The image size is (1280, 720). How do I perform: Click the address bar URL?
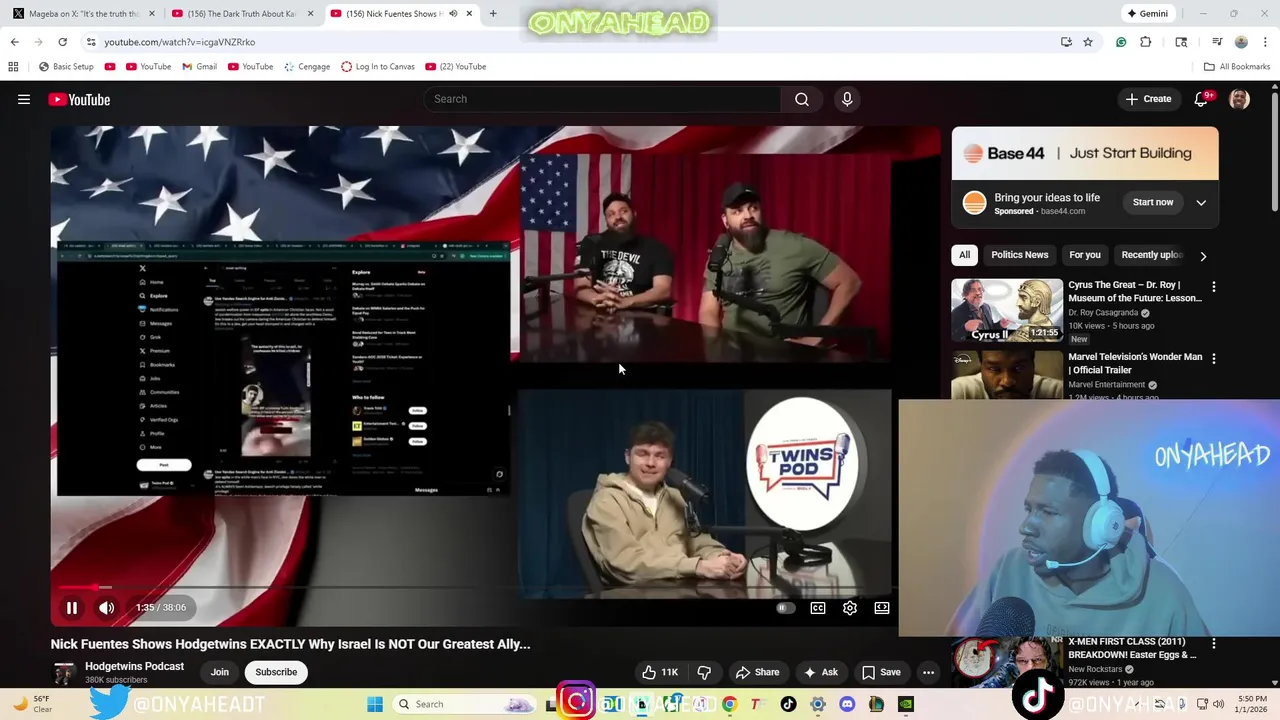(180, 42)
